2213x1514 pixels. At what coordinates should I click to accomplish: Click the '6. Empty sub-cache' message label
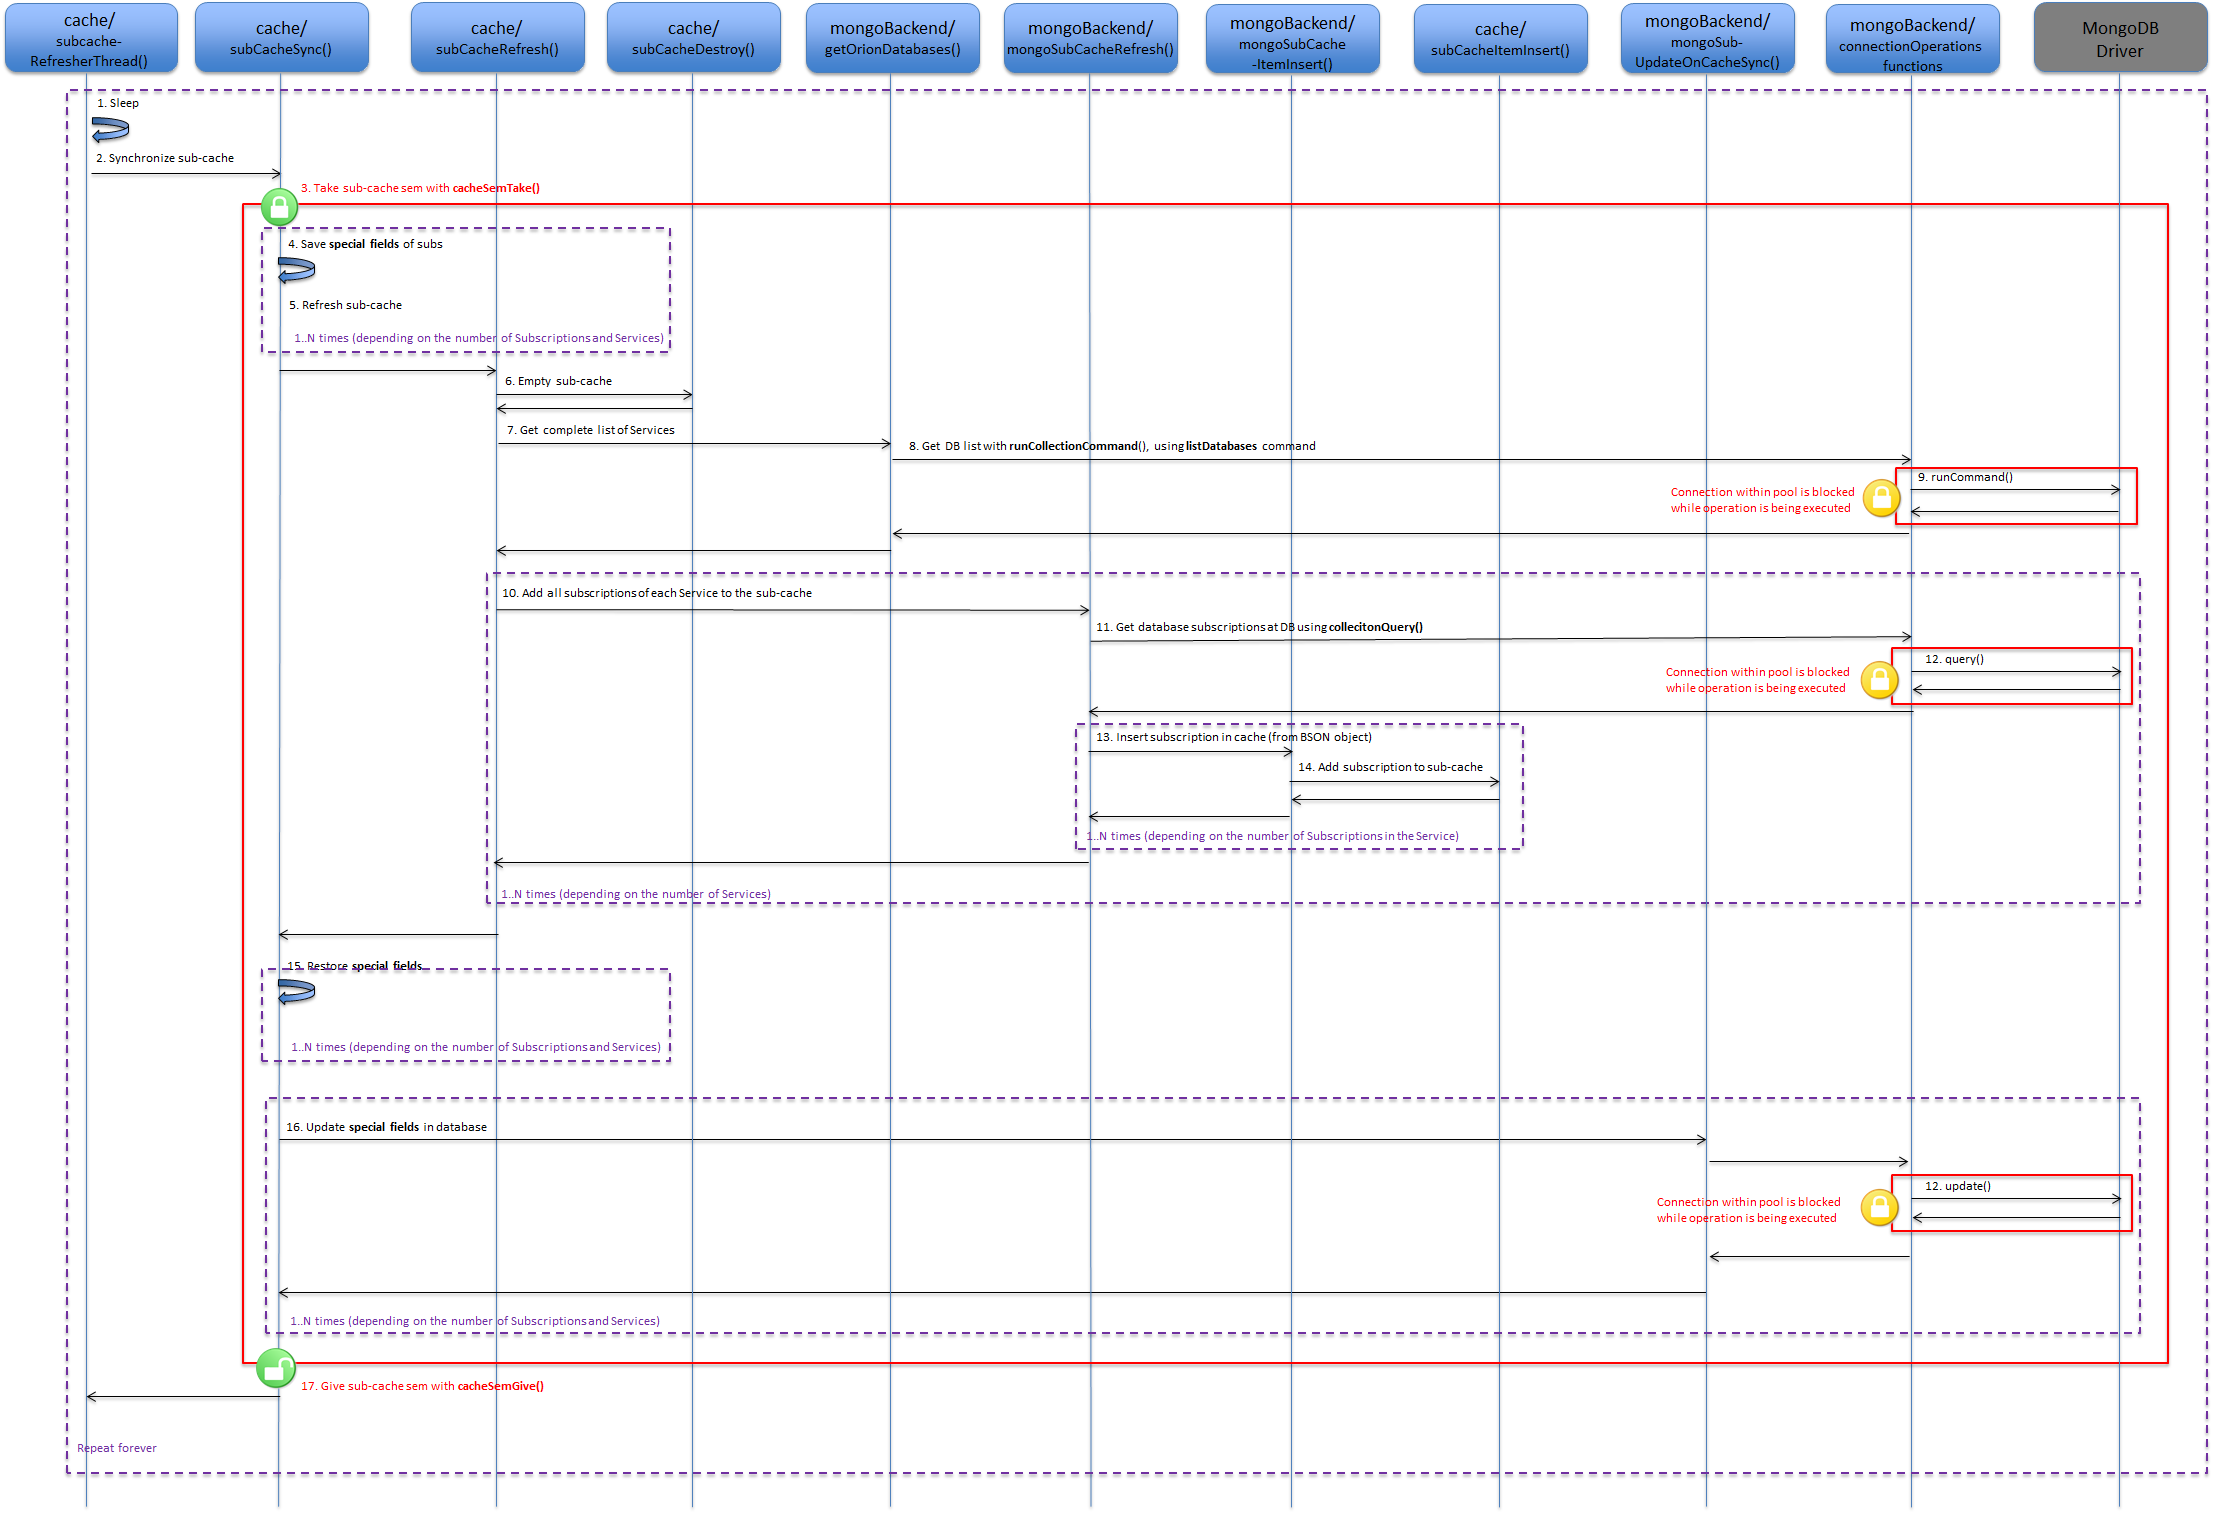coord(558,381)
